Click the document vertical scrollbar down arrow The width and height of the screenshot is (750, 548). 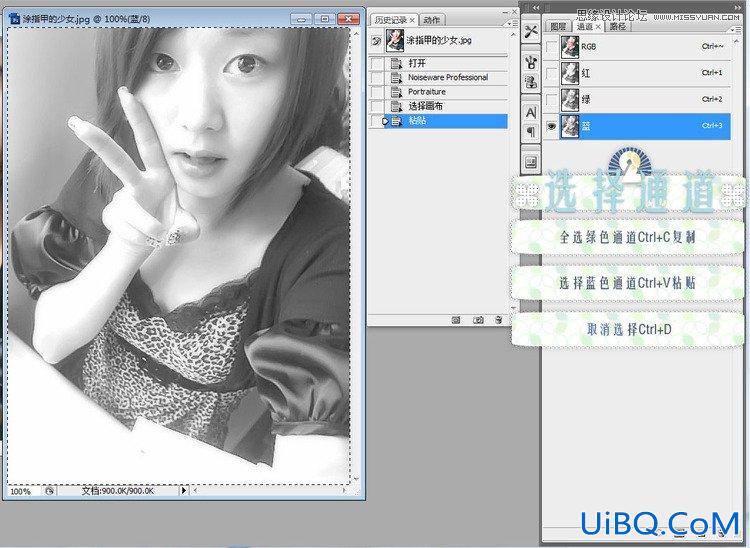click(x=356, y=478)
